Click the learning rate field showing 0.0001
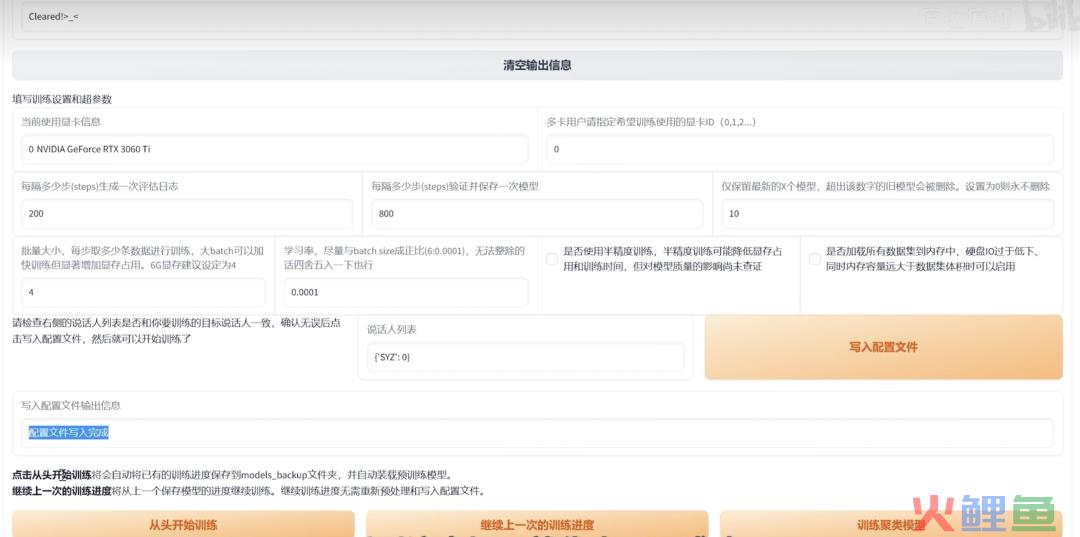The width and height of the screenshot is (1080, 537). [x=406, y=292]
